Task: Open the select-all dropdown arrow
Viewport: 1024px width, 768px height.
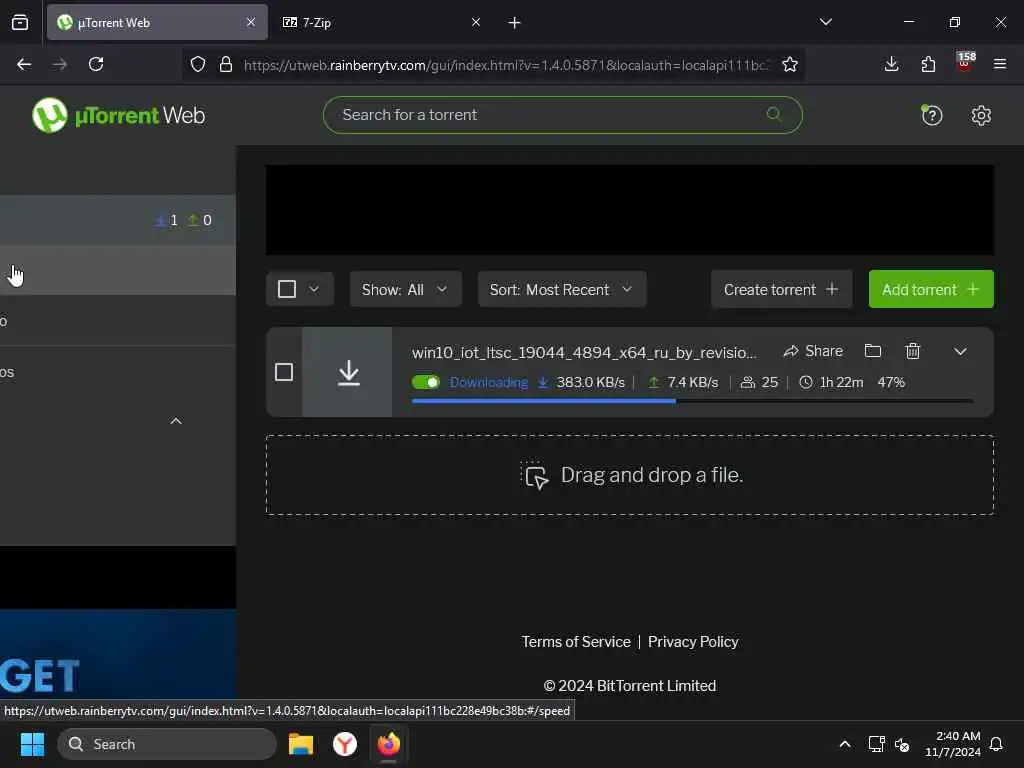Action: tap(313, 289)
